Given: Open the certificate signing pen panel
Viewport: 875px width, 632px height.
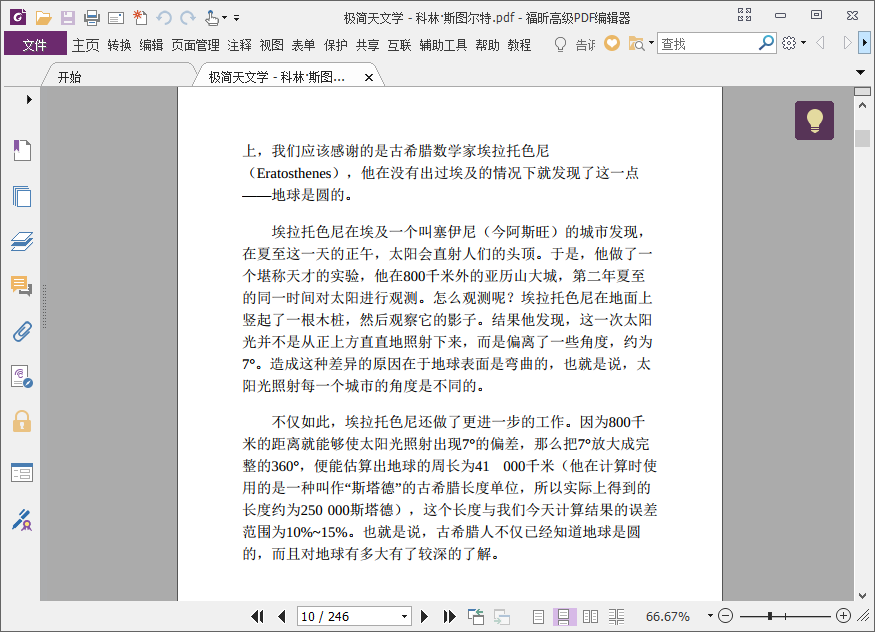Looking at the screenshot, I should (22, 519).
